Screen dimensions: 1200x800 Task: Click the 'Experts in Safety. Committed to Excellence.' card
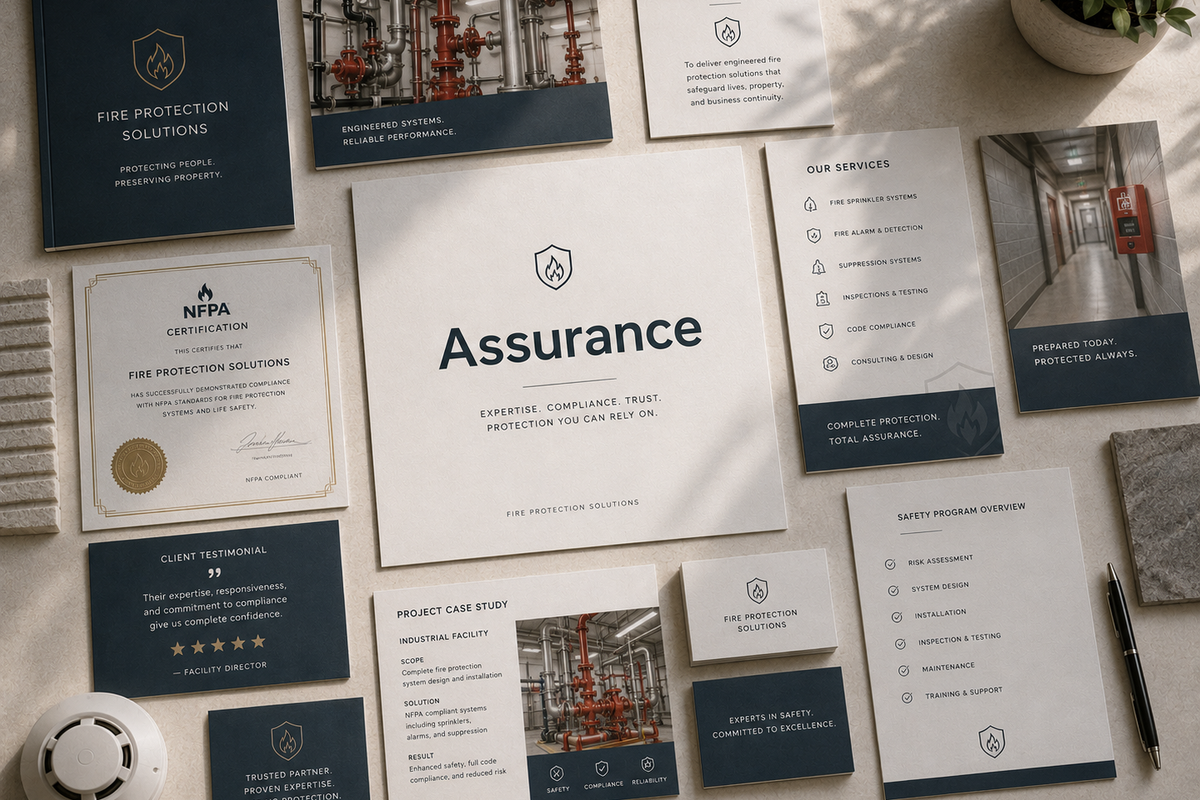(773, 725)
